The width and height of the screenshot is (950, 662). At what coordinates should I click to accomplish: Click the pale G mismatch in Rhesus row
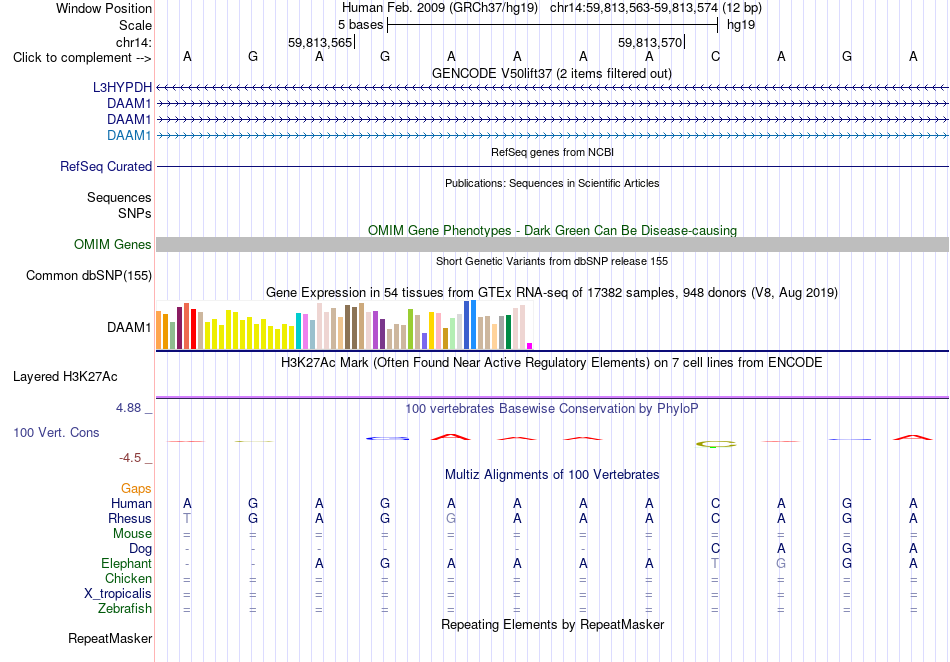coord(451,518)
